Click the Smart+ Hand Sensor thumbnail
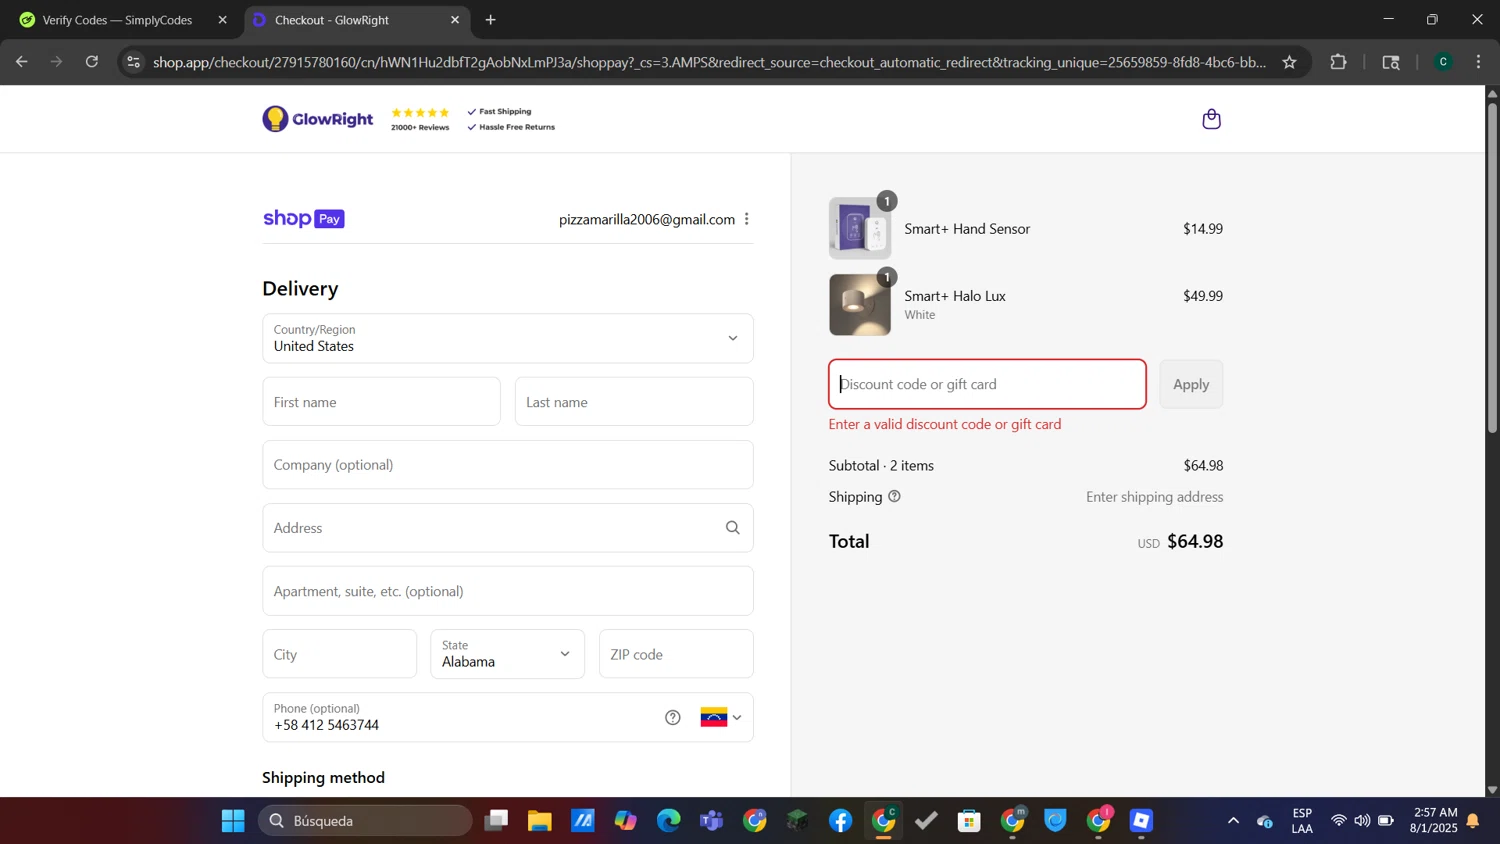The width and height of the screenshot is (1500, 844). (860, 228)
